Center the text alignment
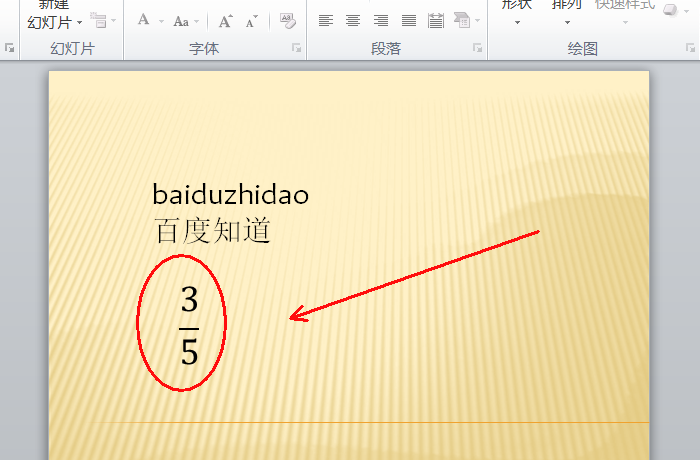The image size is (700, 460). 353,21
